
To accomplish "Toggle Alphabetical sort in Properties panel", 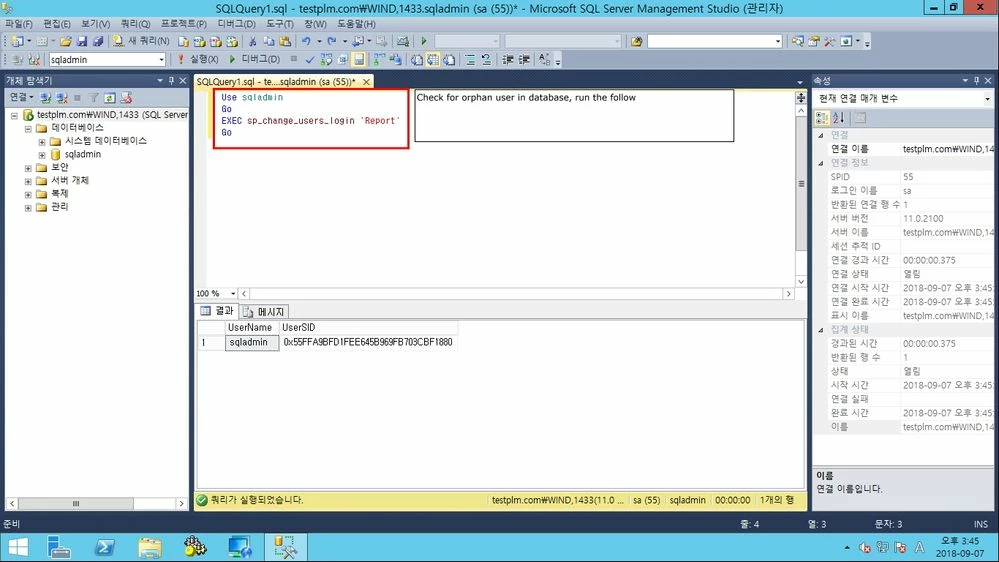I will pyautogui.click(x=838, y=118).
